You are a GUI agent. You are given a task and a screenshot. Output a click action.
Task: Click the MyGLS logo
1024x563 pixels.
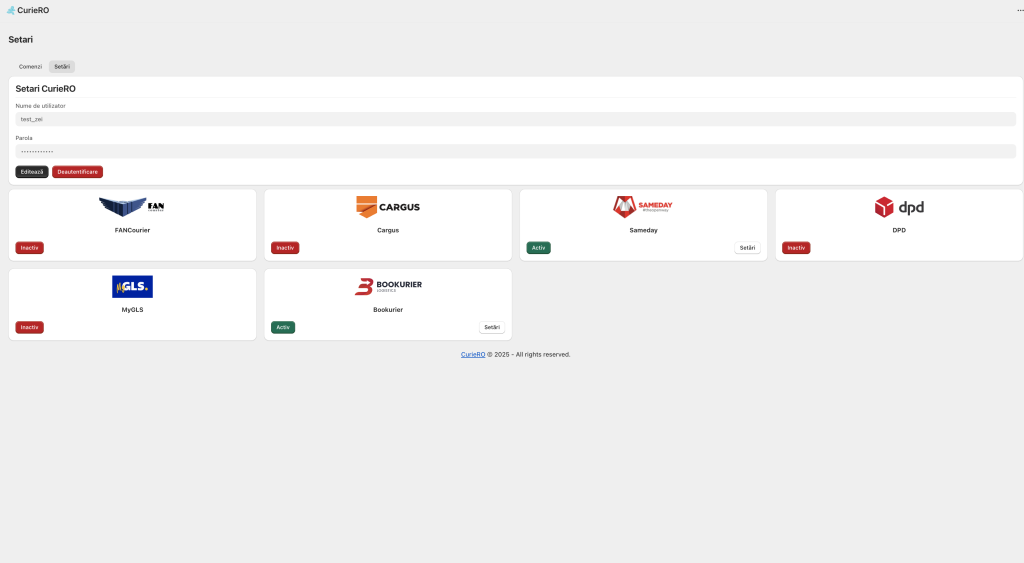(132, 287)
